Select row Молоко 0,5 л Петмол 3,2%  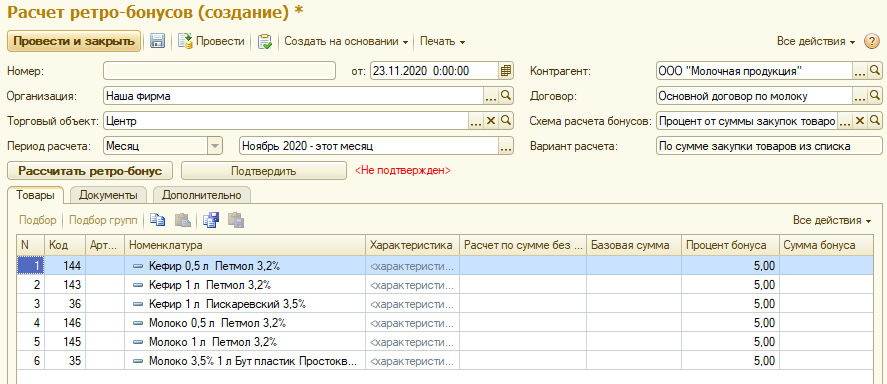click(445, 323)
